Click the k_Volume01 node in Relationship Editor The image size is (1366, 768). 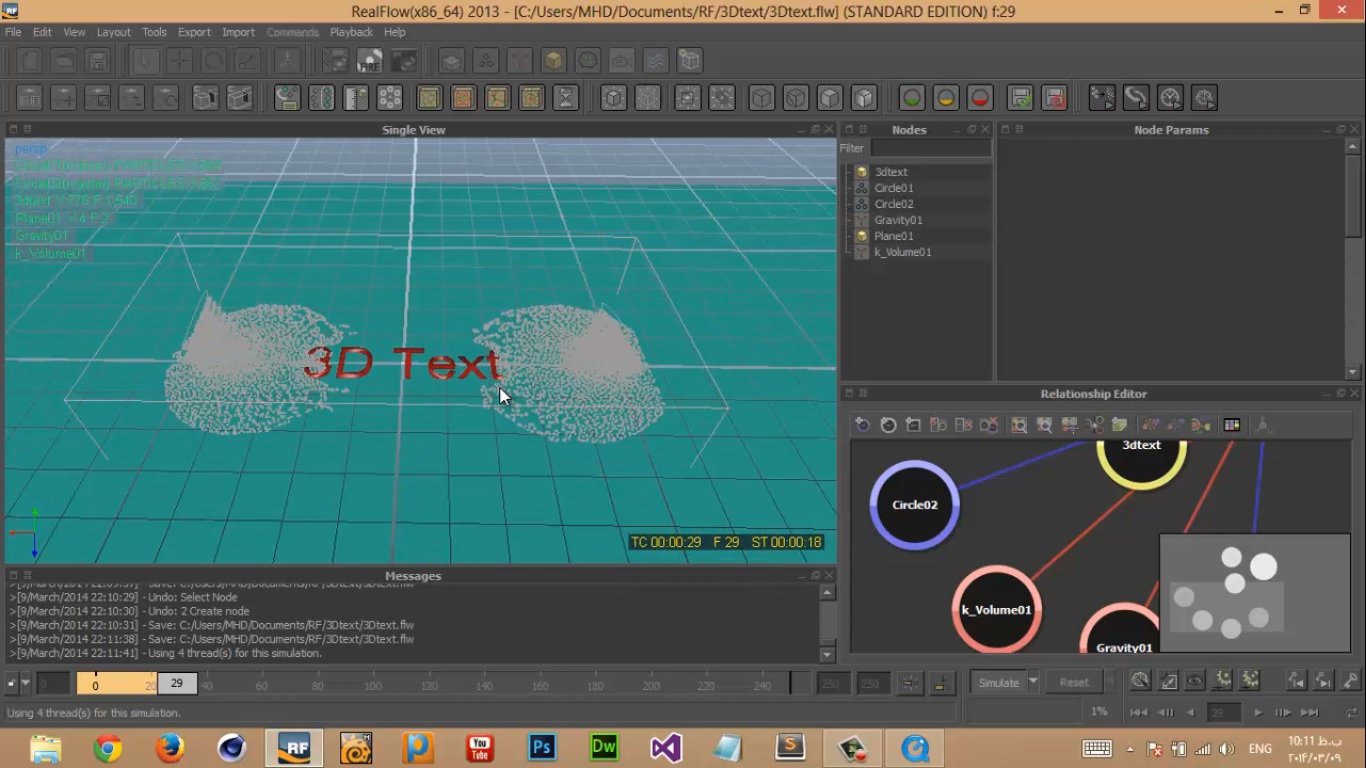tap(996, 609)
